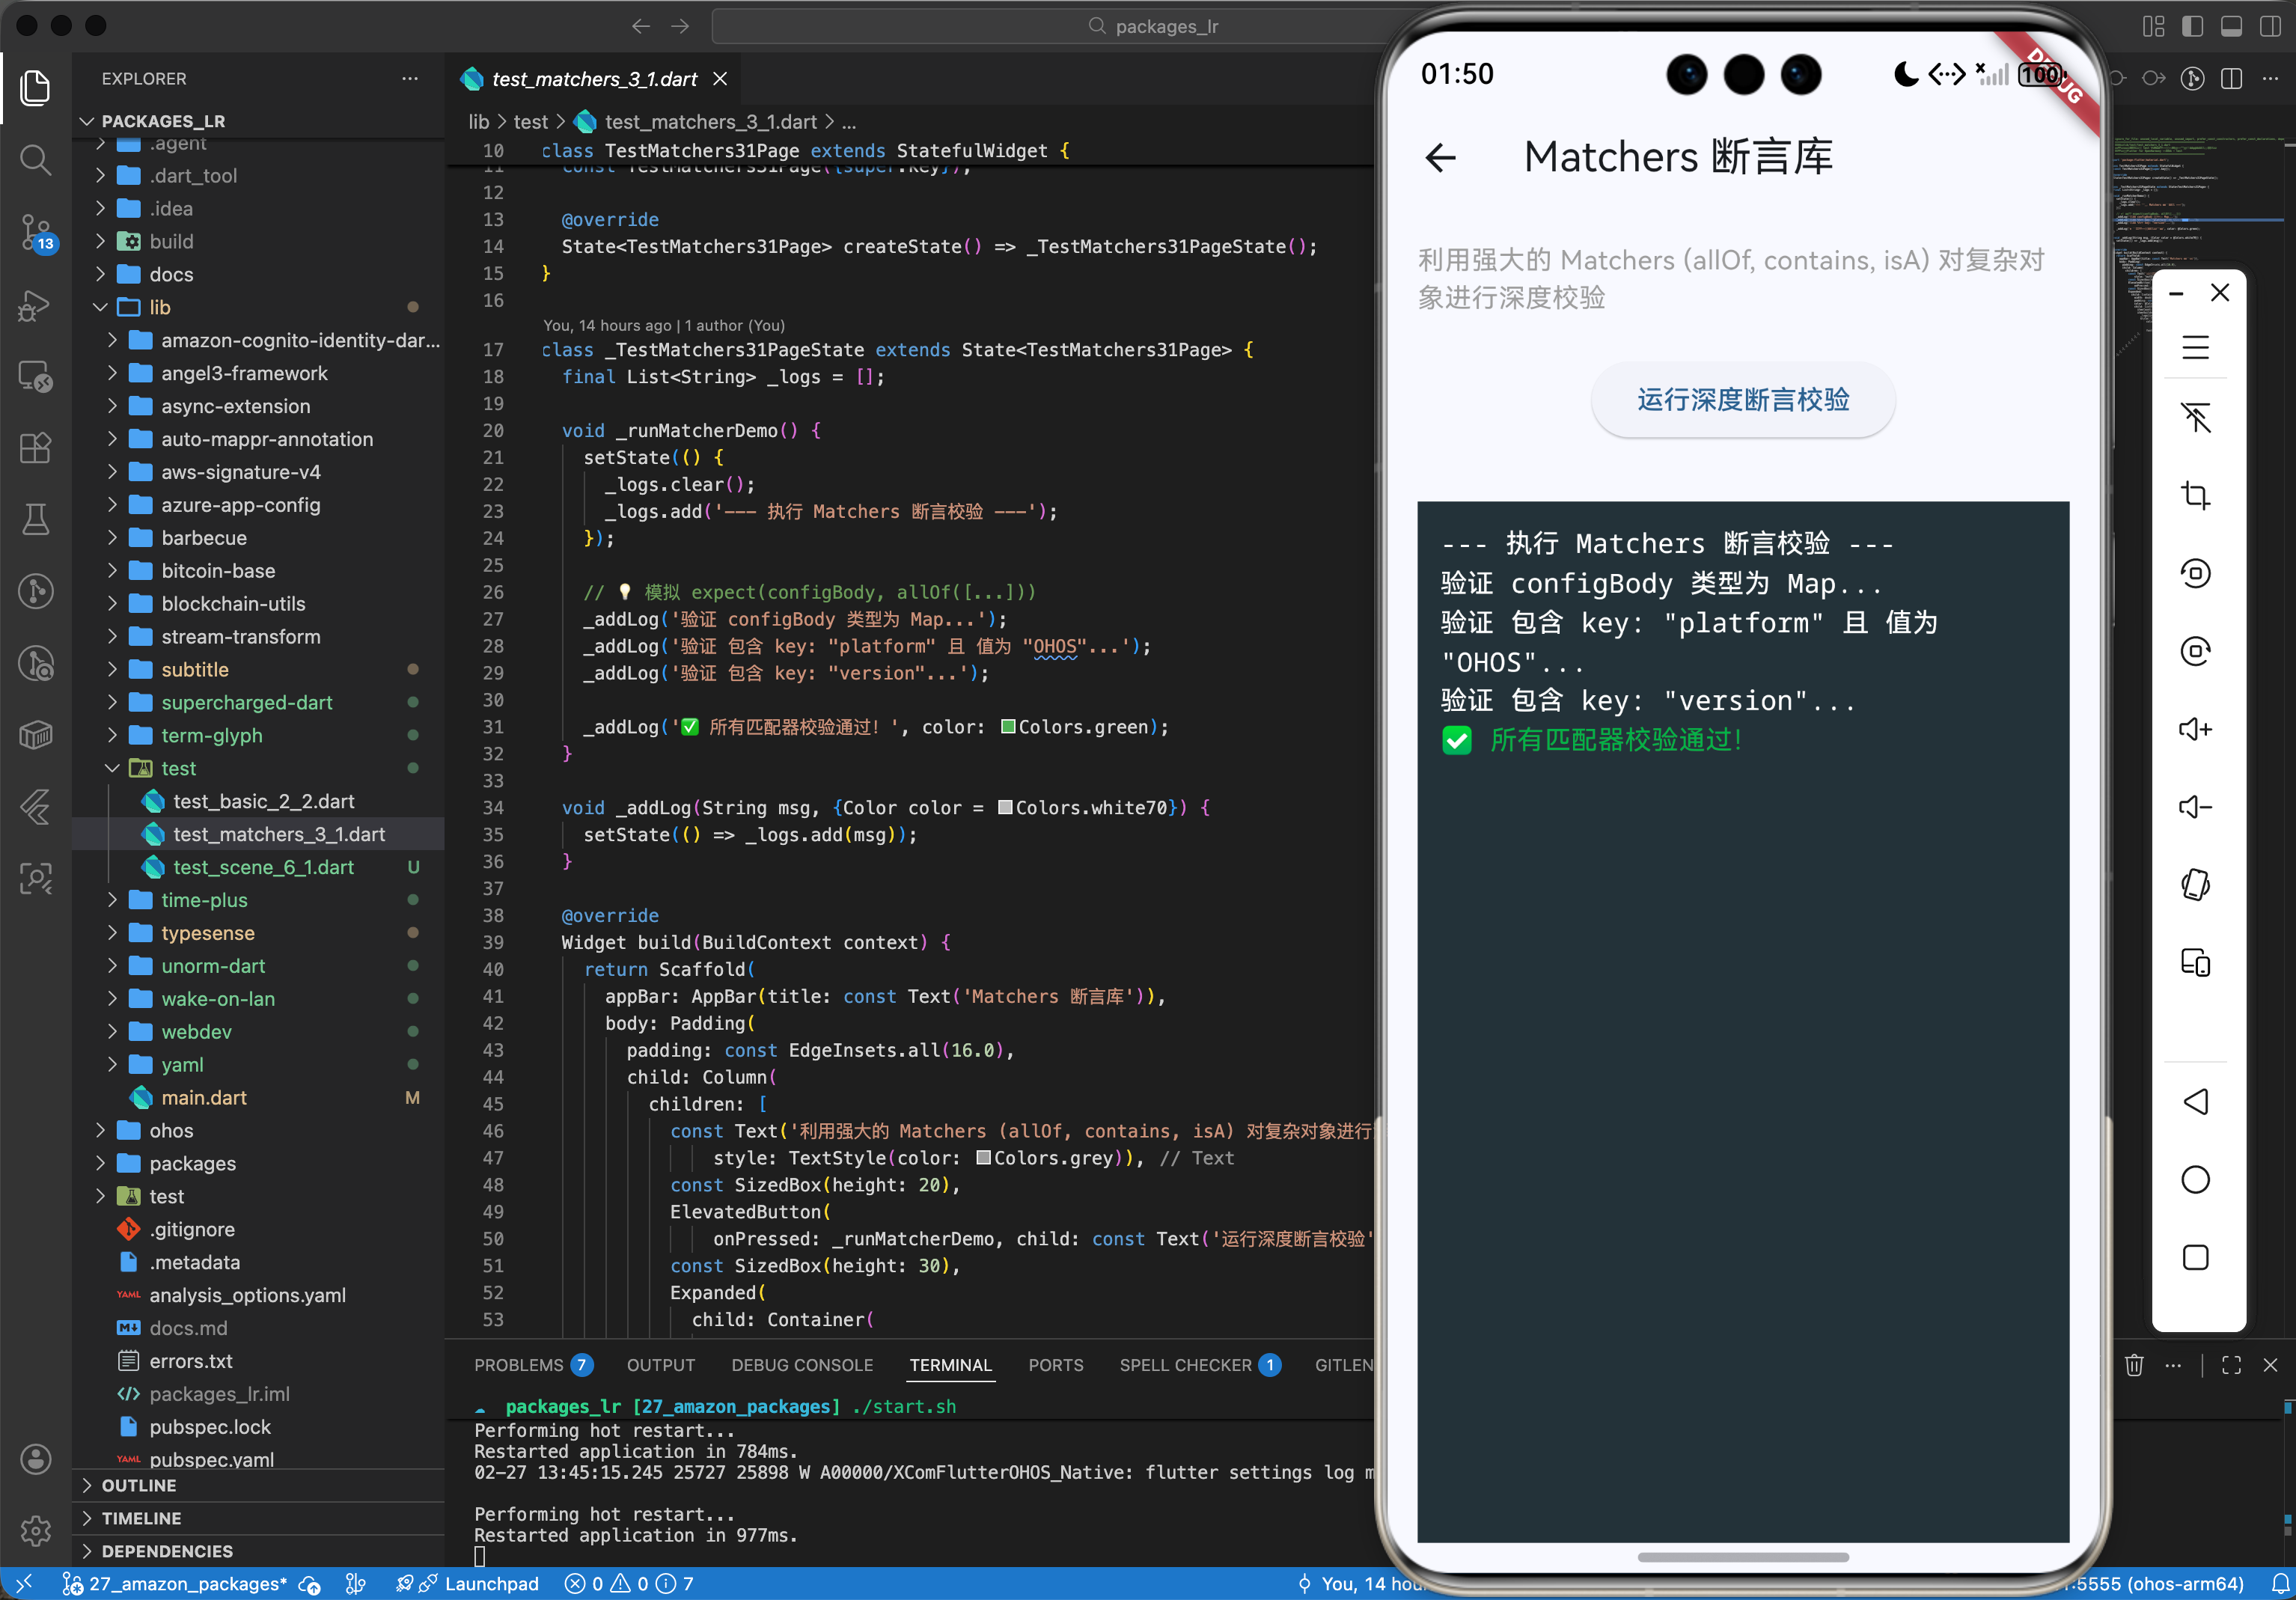Image resolution: width=2296 pixels, height=1600 pixels.
Task: Tap the back arrow in Matchers app
Action: pyautogui.click(x=1440, y=157)
